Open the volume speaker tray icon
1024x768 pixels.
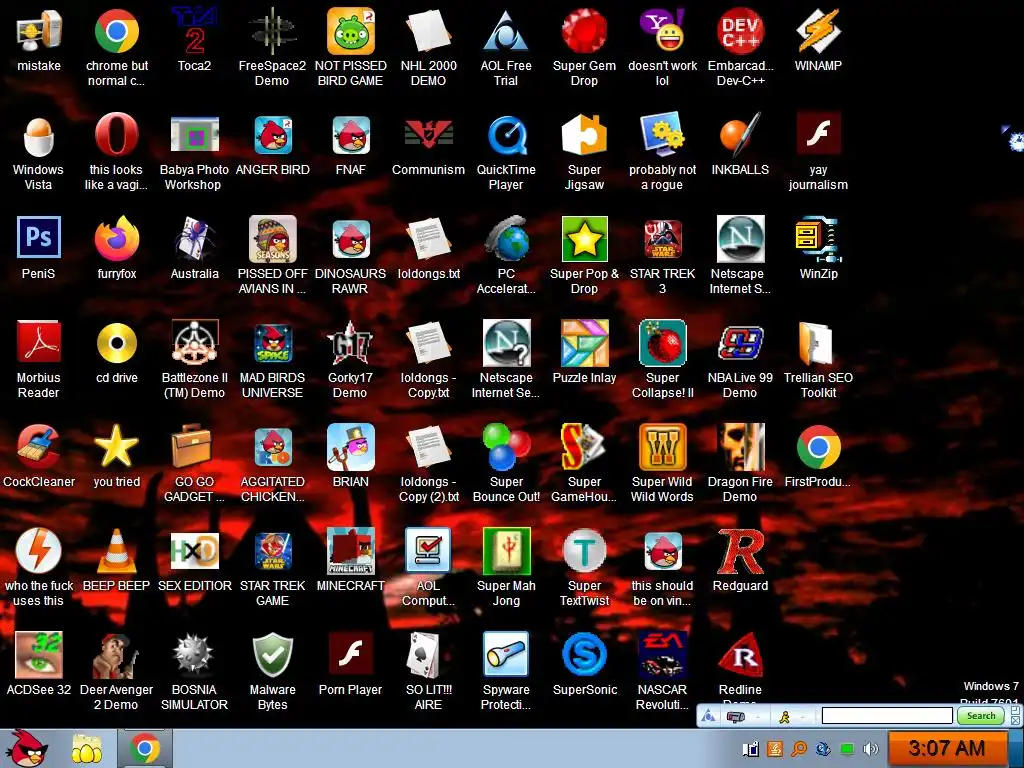[x=870, y=749]
